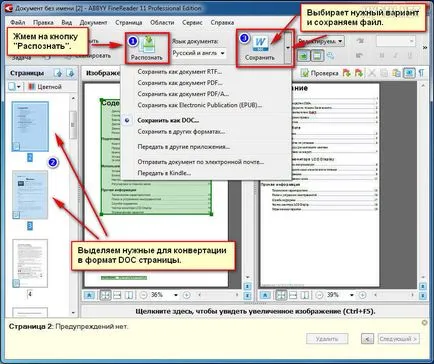
Task: Open the font size combo box in the toolbar
Action: pos(396,41)
